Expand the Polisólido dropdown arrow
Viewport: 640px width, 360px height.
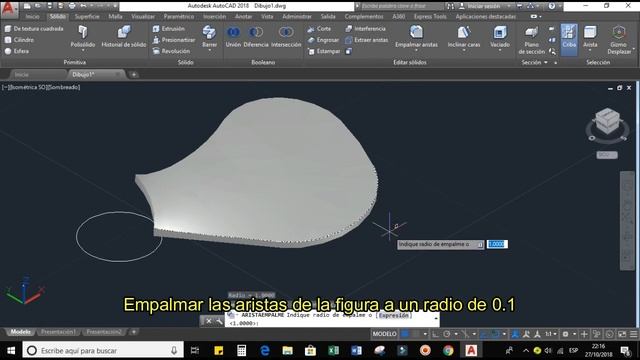pos(83,51)
